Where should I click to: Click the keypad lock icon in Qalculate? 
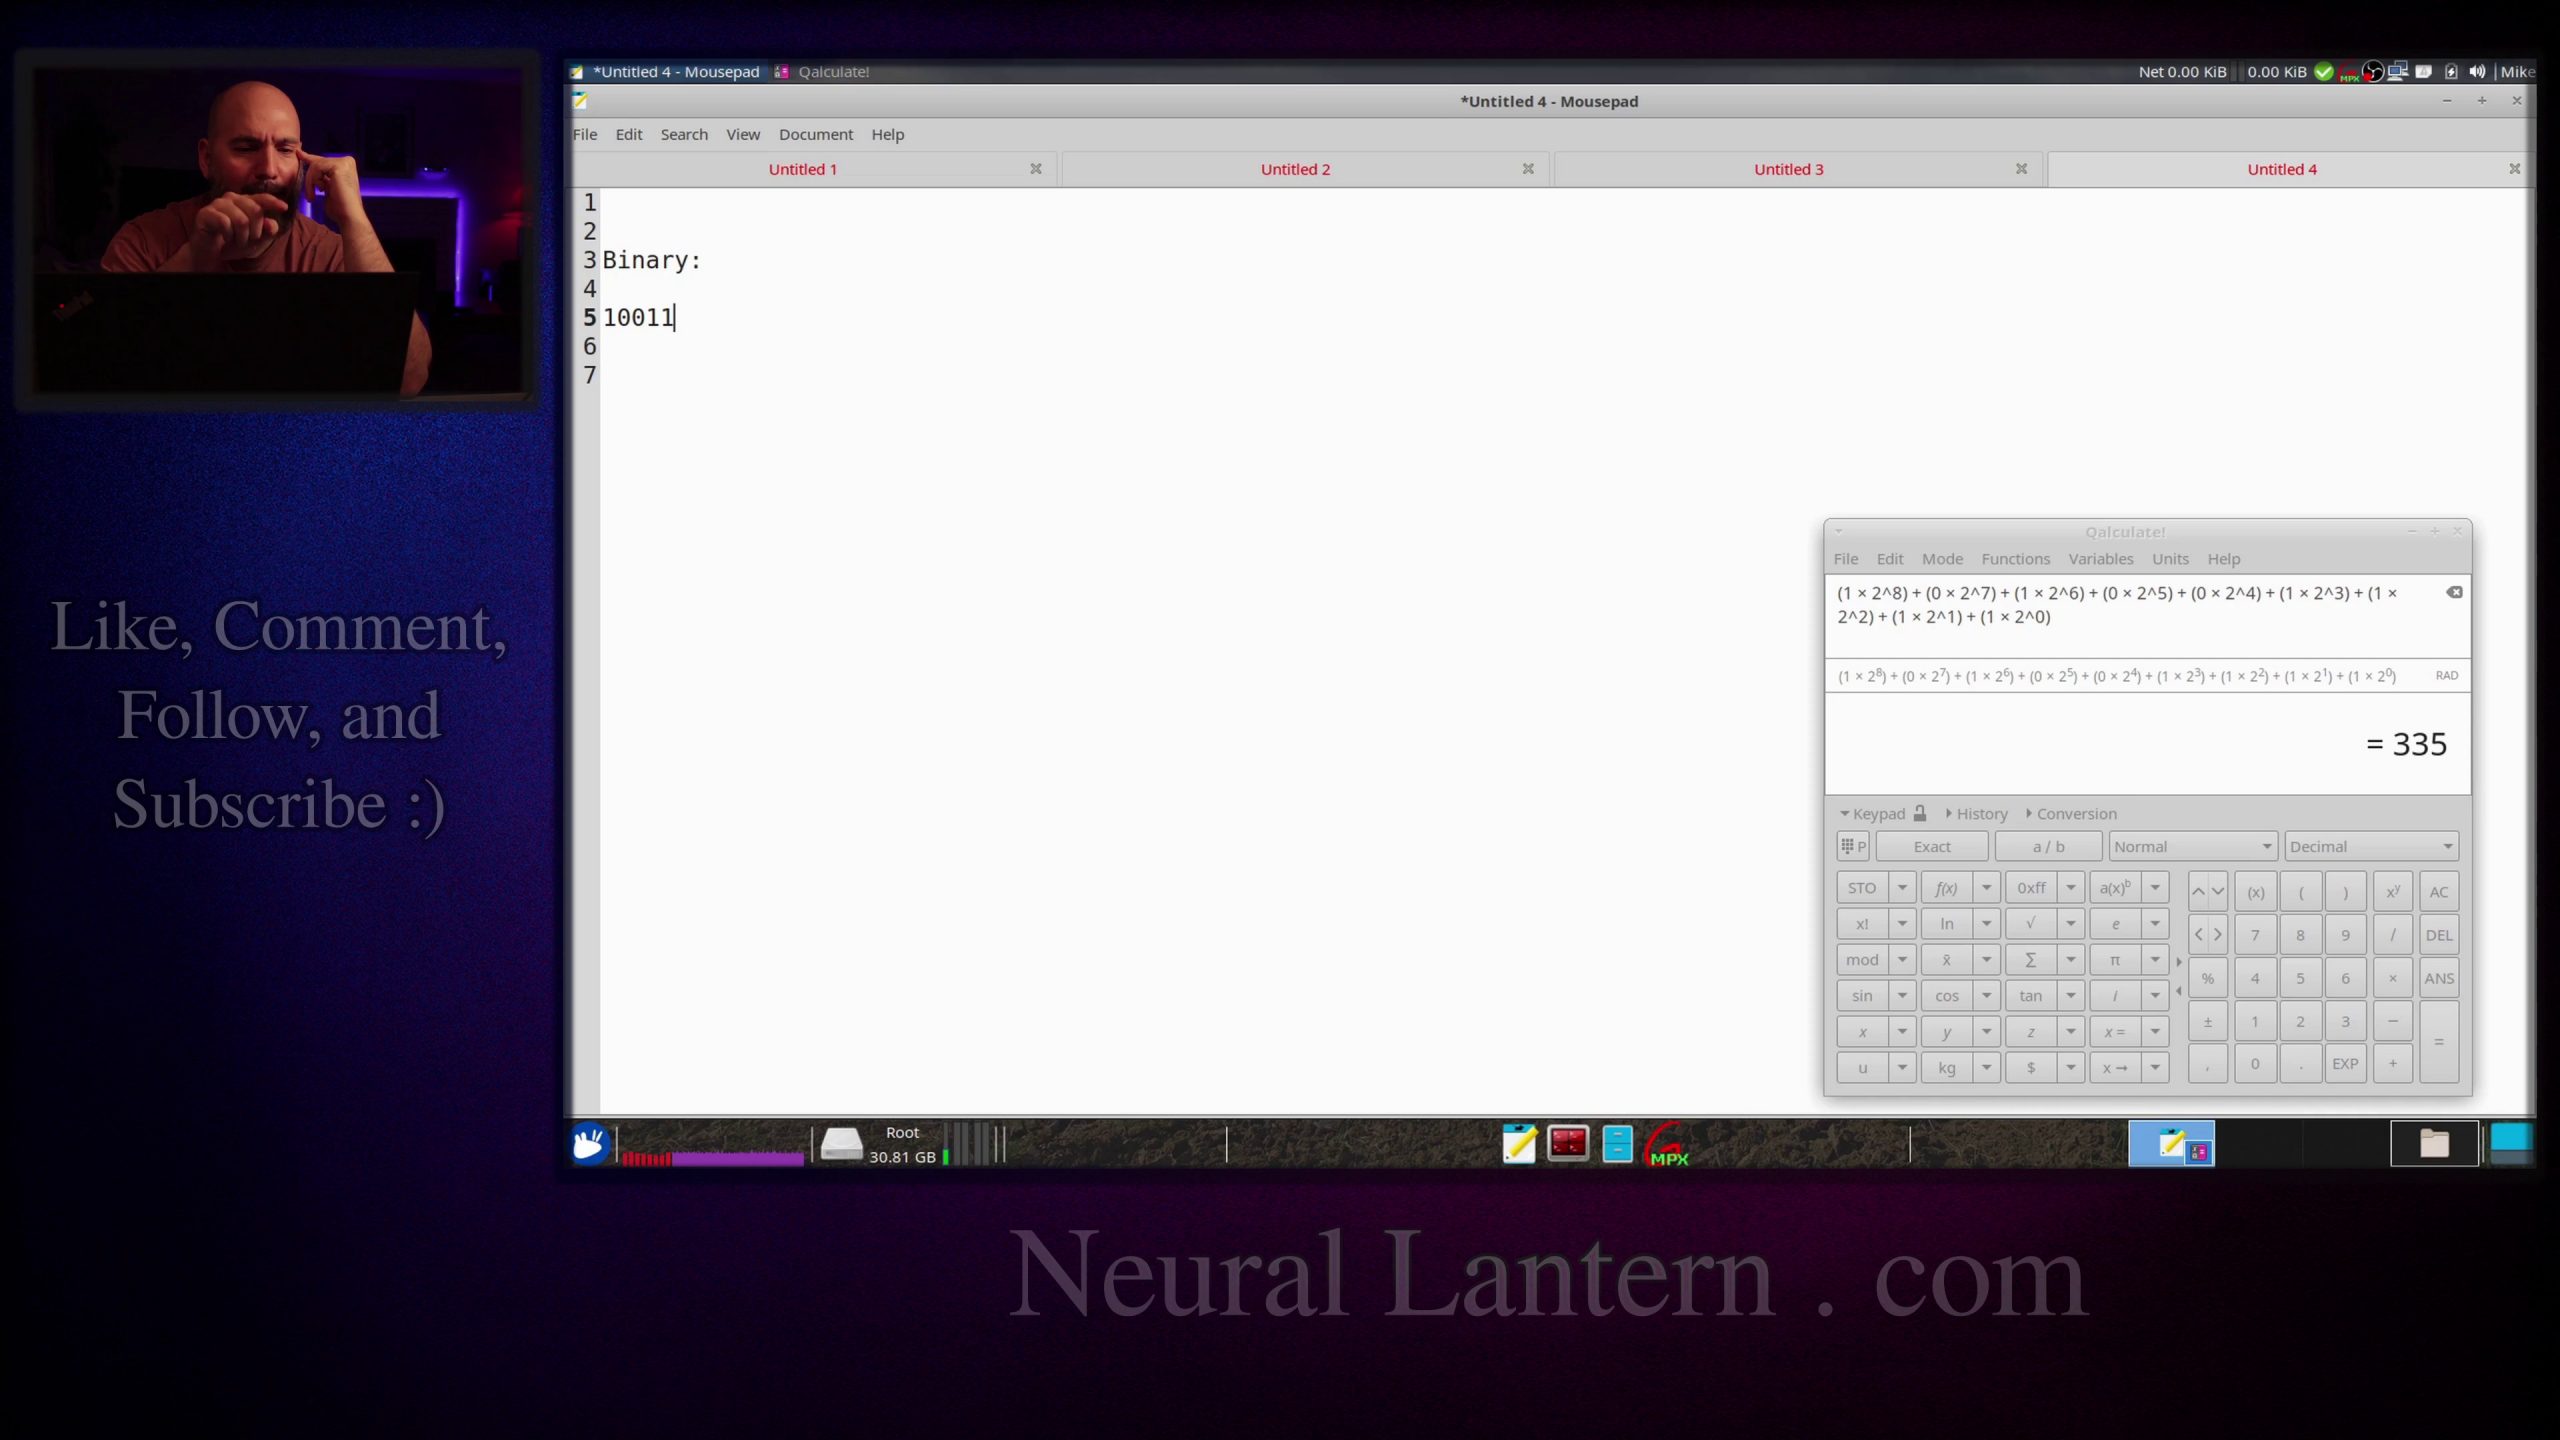click(x=1920, y=813)
